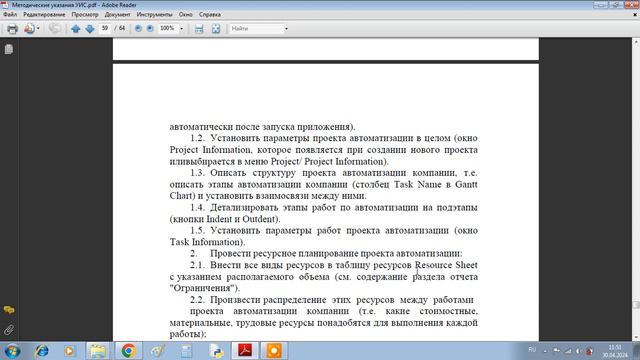The image size is (640, 360).
Task: Open the Справка menu
Action: [x=210, y=14]
